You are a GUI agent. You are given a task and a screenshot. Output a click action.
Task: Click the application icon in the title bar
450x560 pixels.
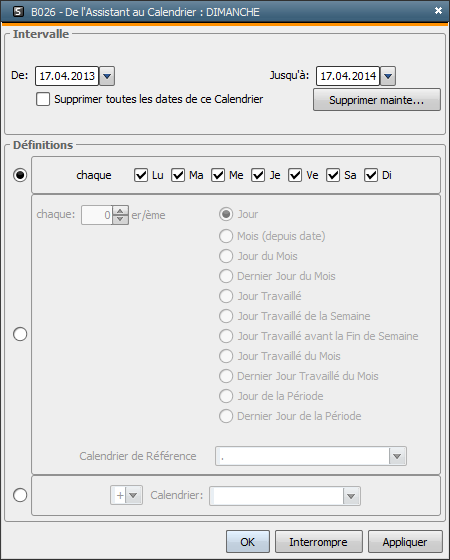coord(18,12)
